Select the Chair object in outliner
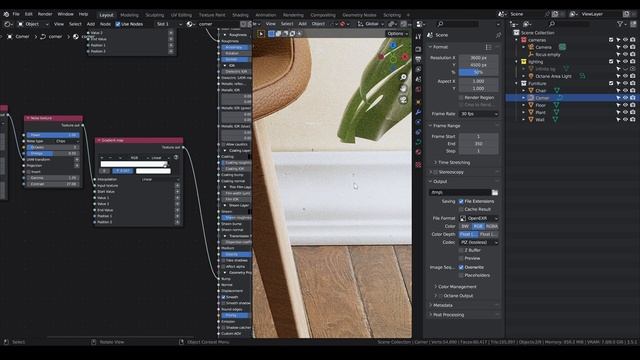 pos(540,91)
